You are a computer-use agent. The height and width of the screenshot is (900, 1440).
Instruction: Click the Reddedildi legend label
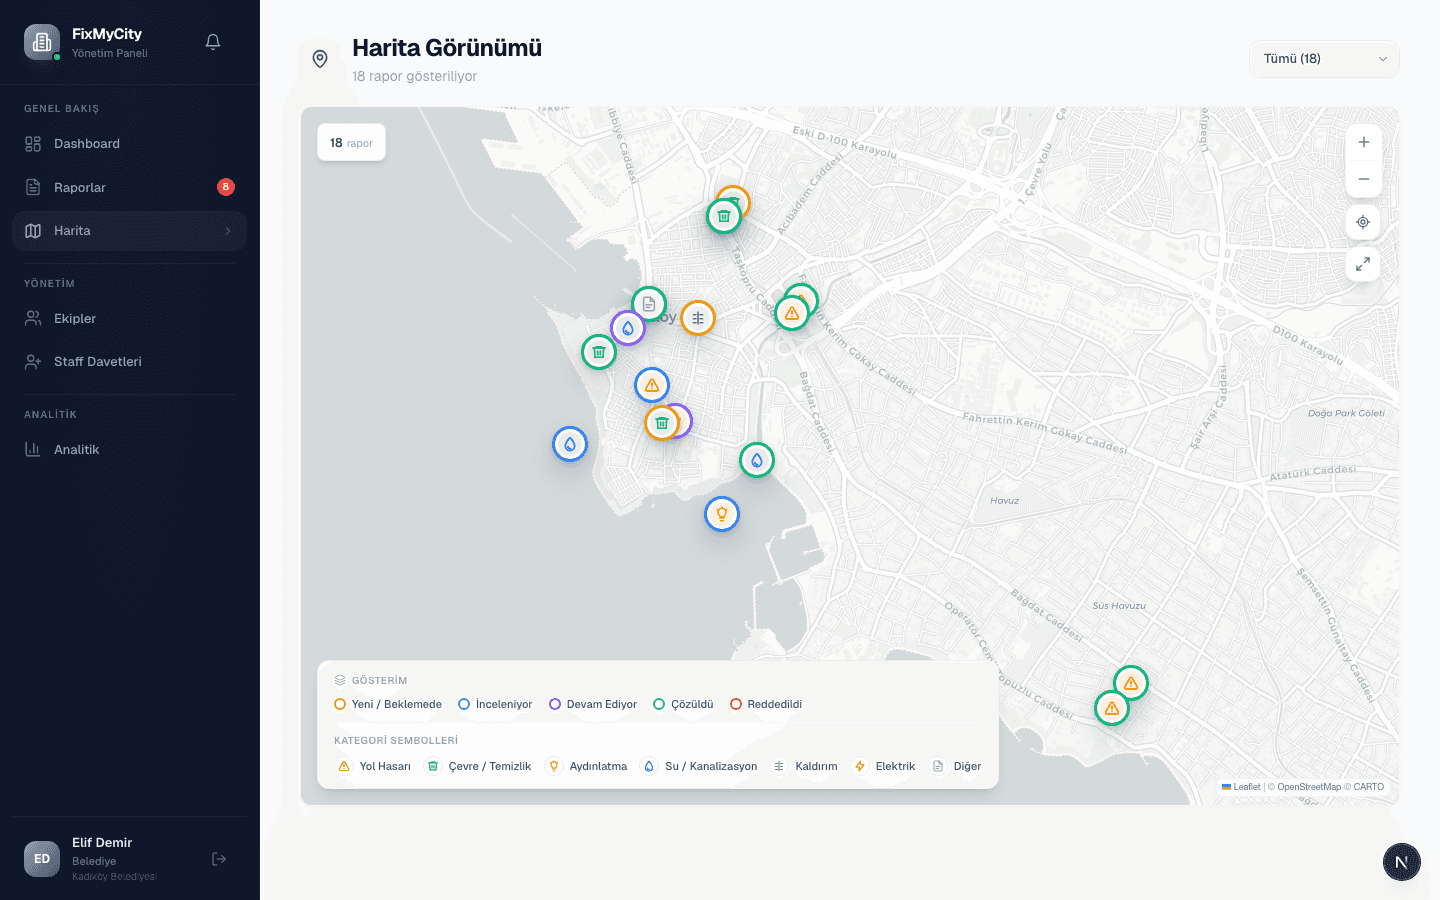[775, 704]
